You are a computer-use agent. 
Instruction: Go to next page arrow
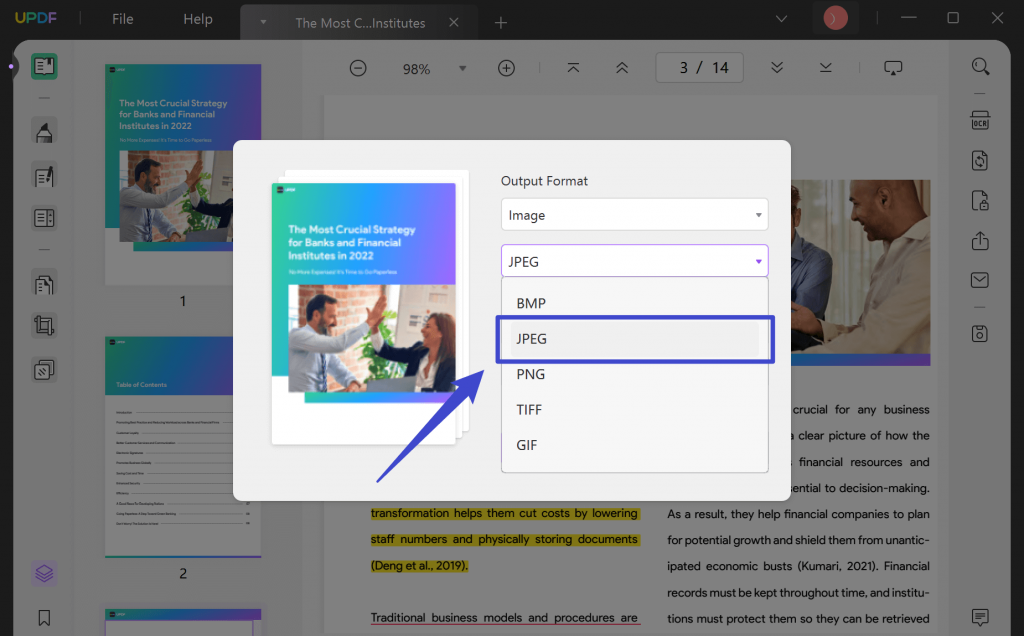click(x=776, y=67)
